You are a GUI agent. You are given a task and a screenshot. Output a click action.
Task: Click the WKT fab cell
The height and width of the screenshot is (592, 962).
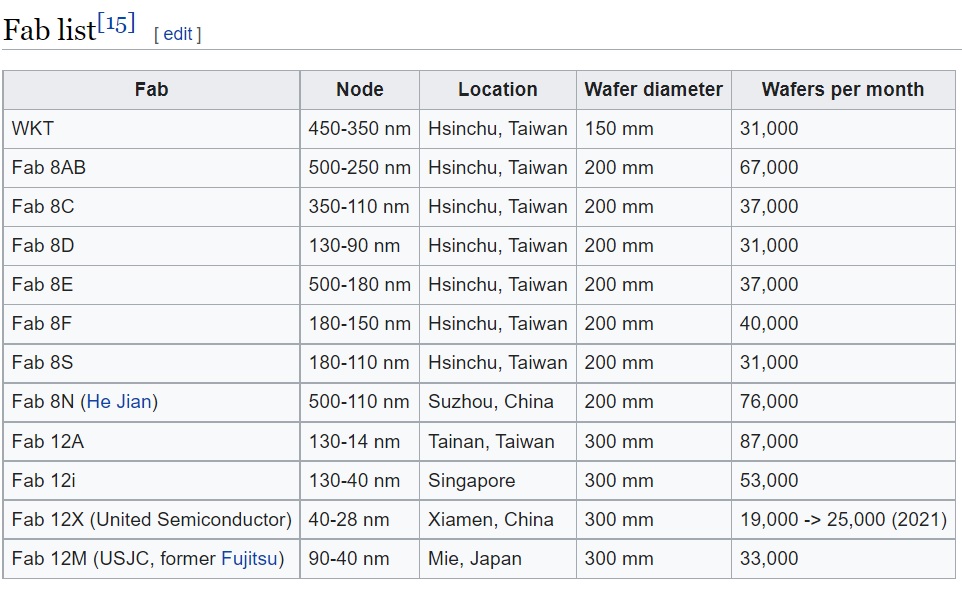pyautogui.click(x=33, y=129)
